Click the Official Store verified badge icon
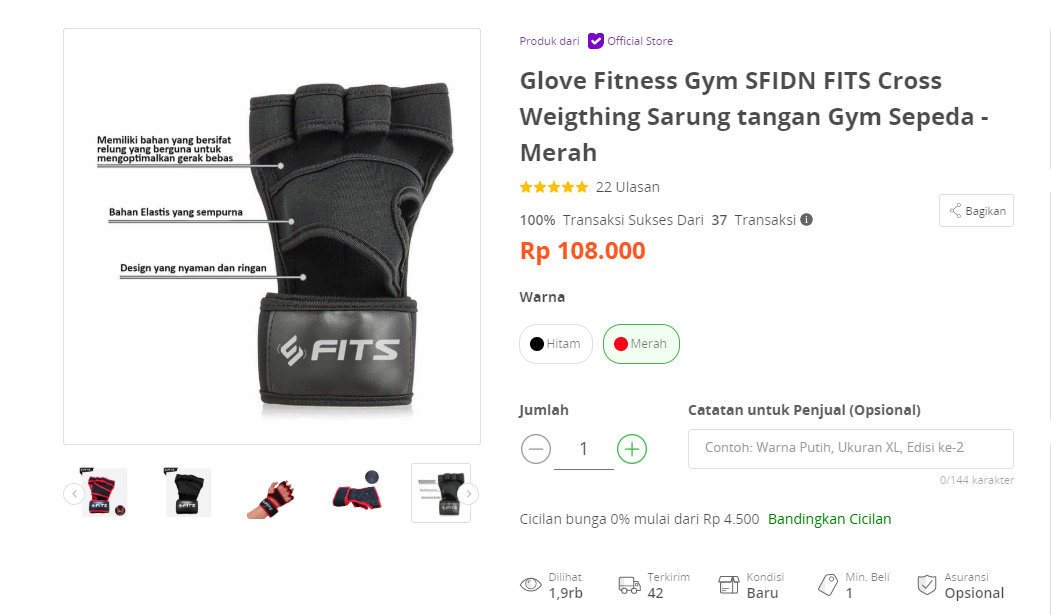Screen dimensions: 1051x615 point(595,41)
